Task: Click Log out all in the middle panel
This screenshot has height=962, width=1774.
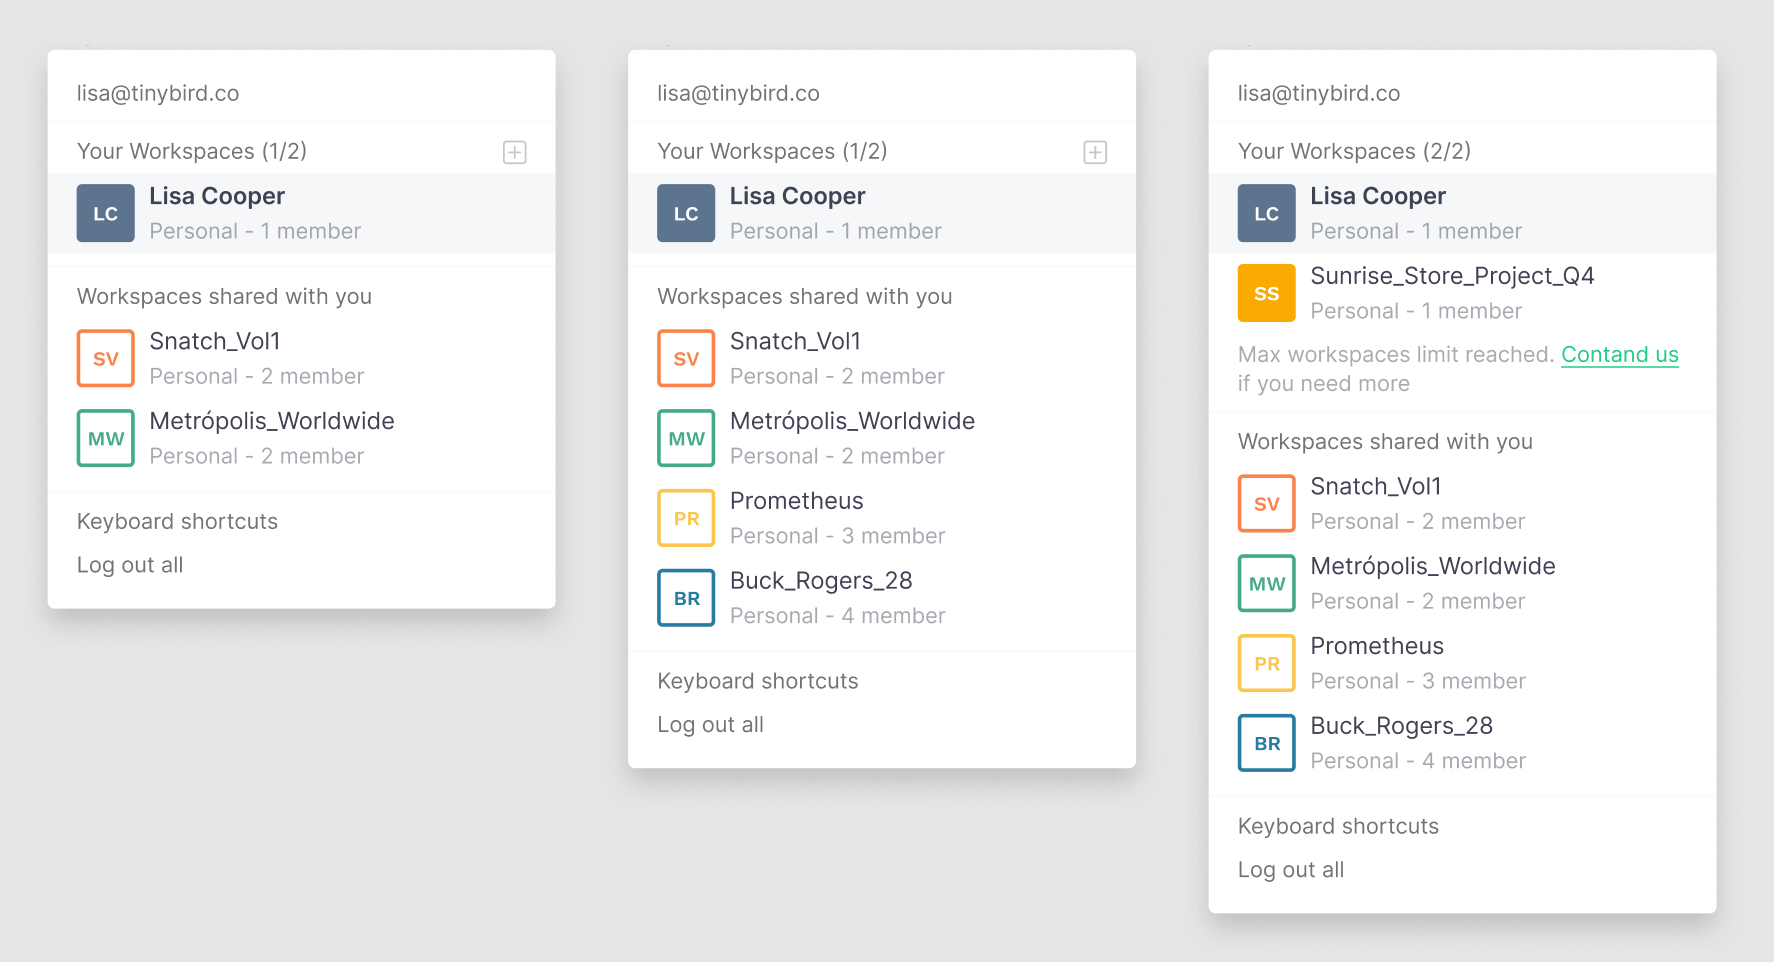Action: 710,725
